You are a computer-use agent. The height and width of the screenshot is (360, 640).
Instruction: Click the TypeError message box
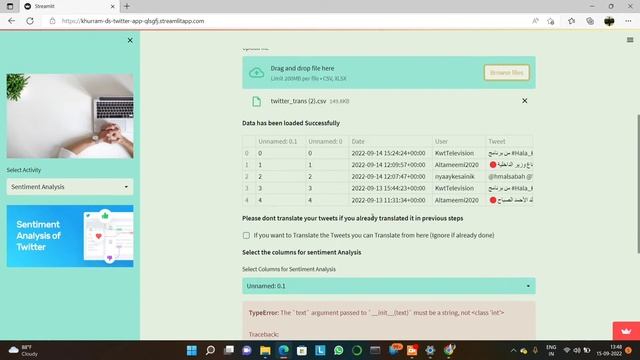pos(389,321)
